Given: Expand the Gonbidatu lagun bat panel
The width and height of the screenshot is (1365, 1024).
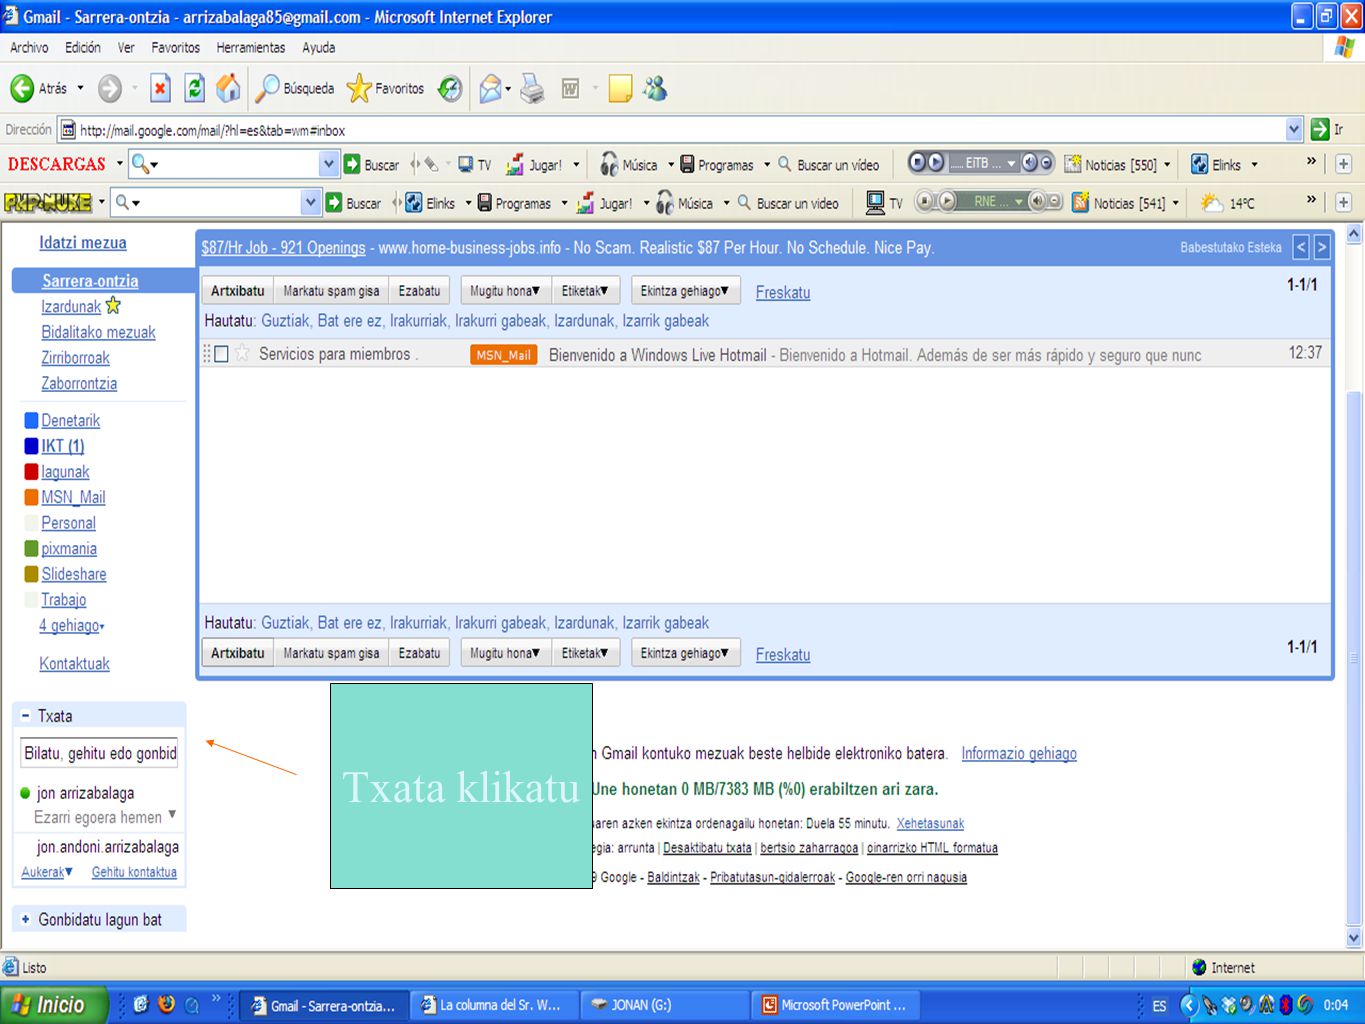Looking at the screenshot, I should click(26, 920).
